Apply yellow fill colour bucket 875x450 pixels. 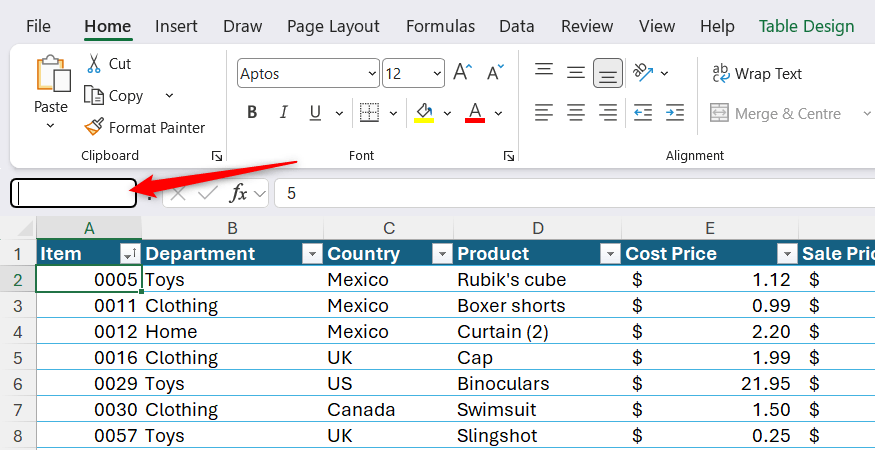point(424,113)
